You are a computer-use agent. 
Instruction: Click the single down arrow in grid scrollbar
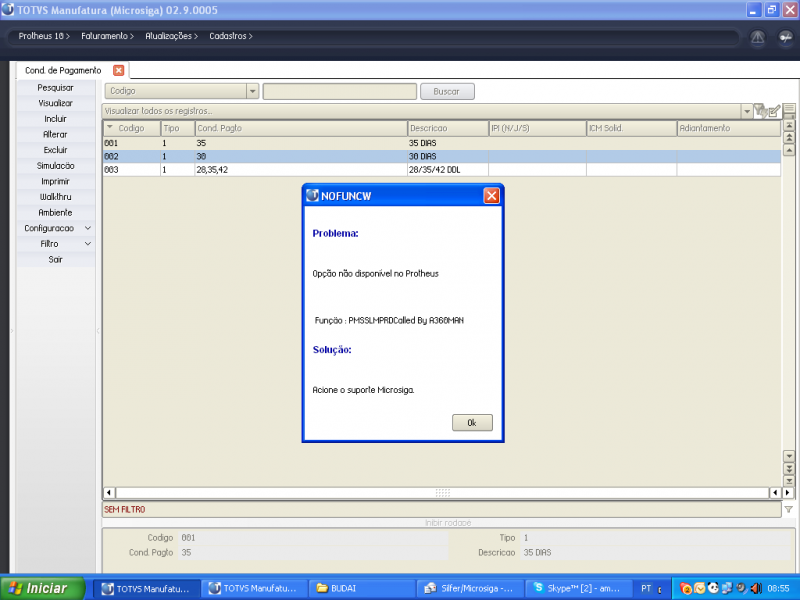click(x=789, y=456)
